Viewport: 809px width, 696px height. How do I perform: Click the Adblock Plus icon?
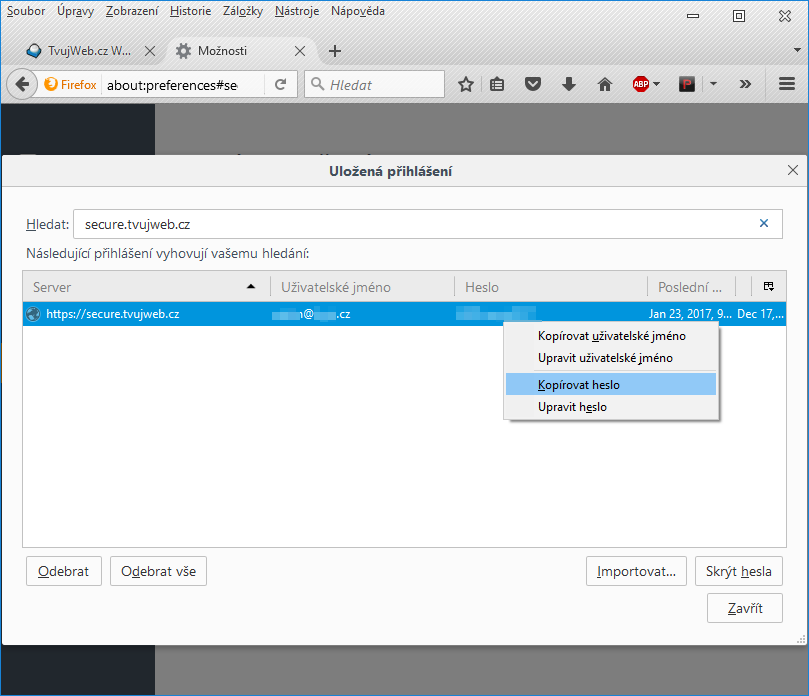(x=640, y=85)
